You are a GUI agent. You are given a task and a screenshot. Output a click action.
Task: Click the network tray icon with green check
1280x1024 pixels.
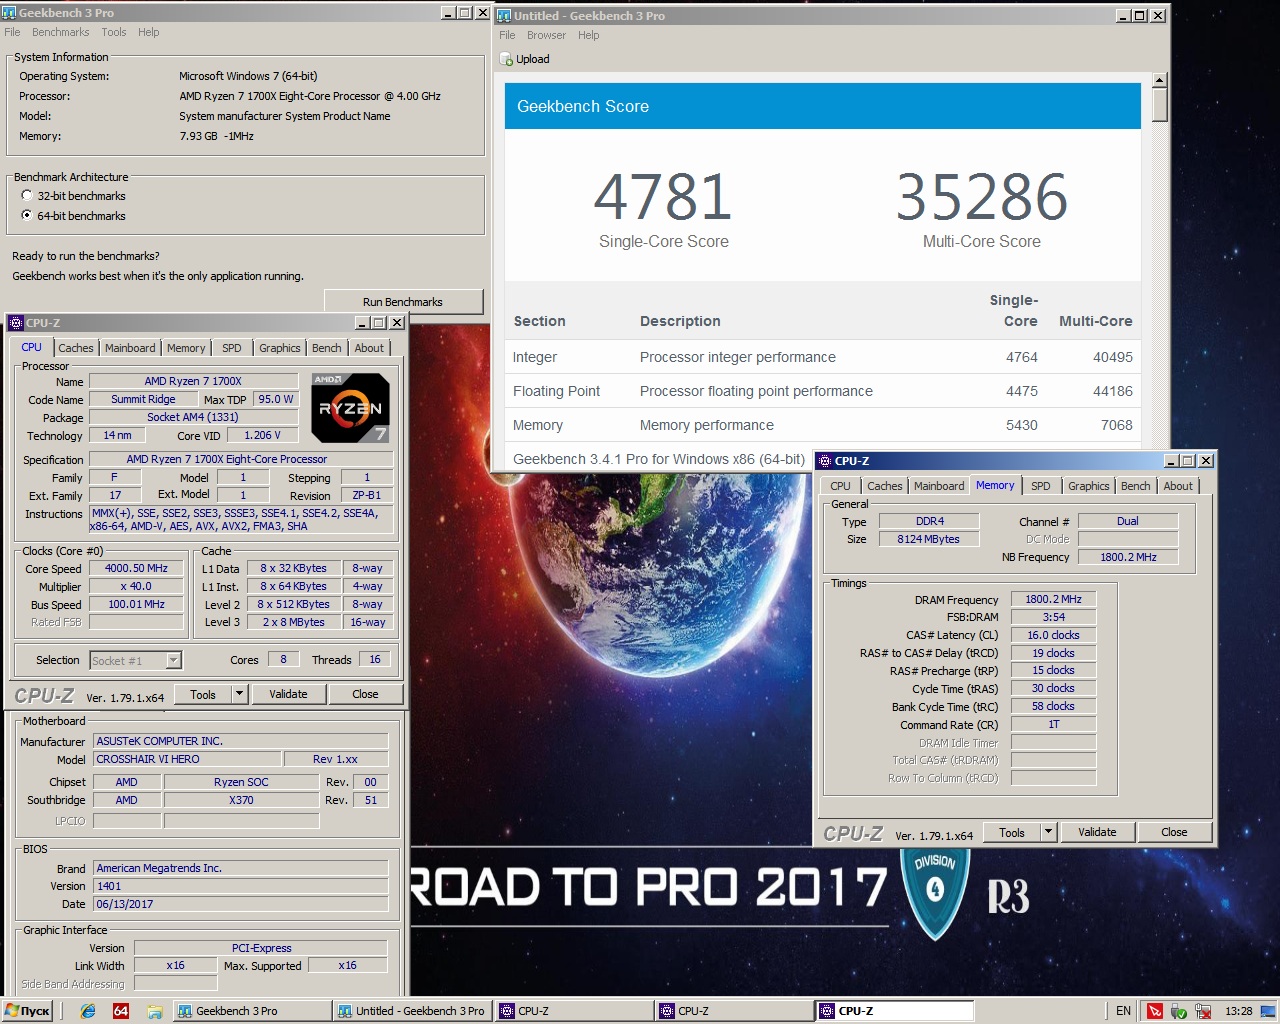tap(1179, 1011)
